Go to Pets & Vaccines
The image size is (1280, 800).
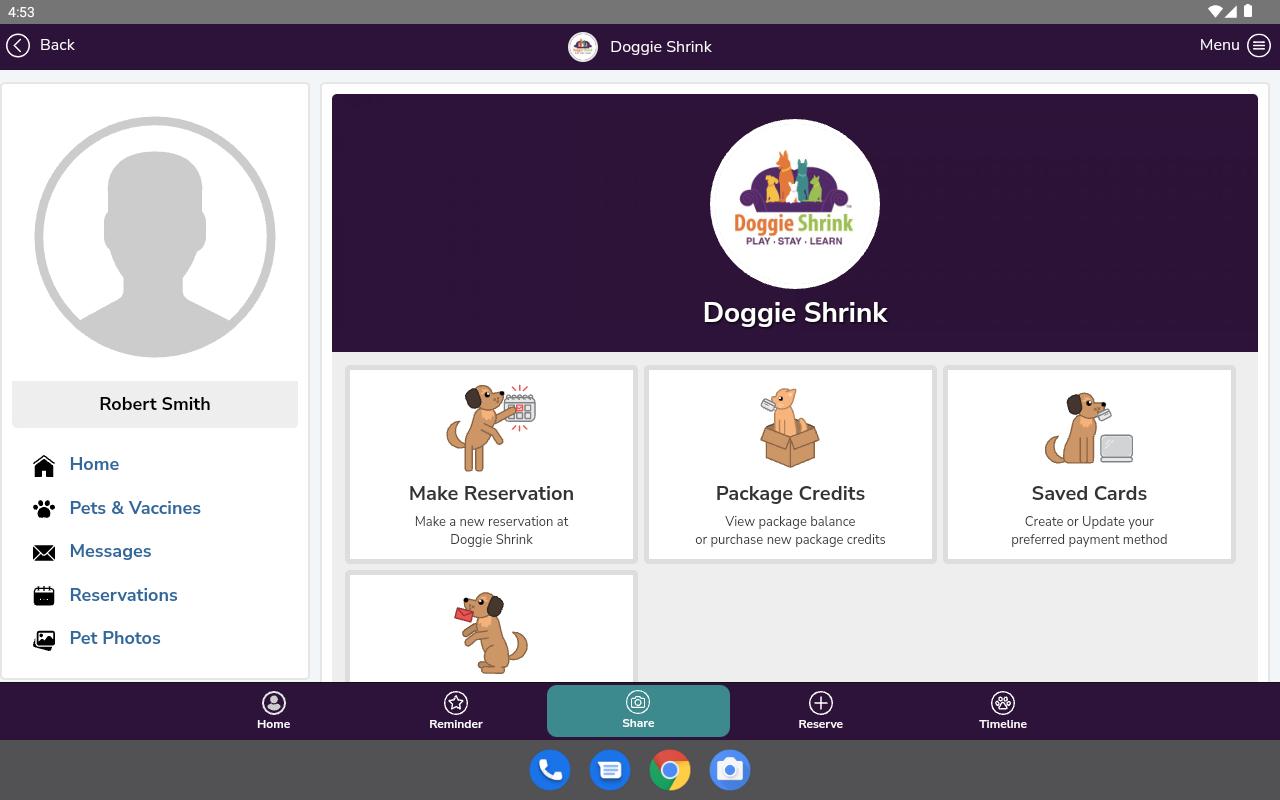tap(135, 508)
